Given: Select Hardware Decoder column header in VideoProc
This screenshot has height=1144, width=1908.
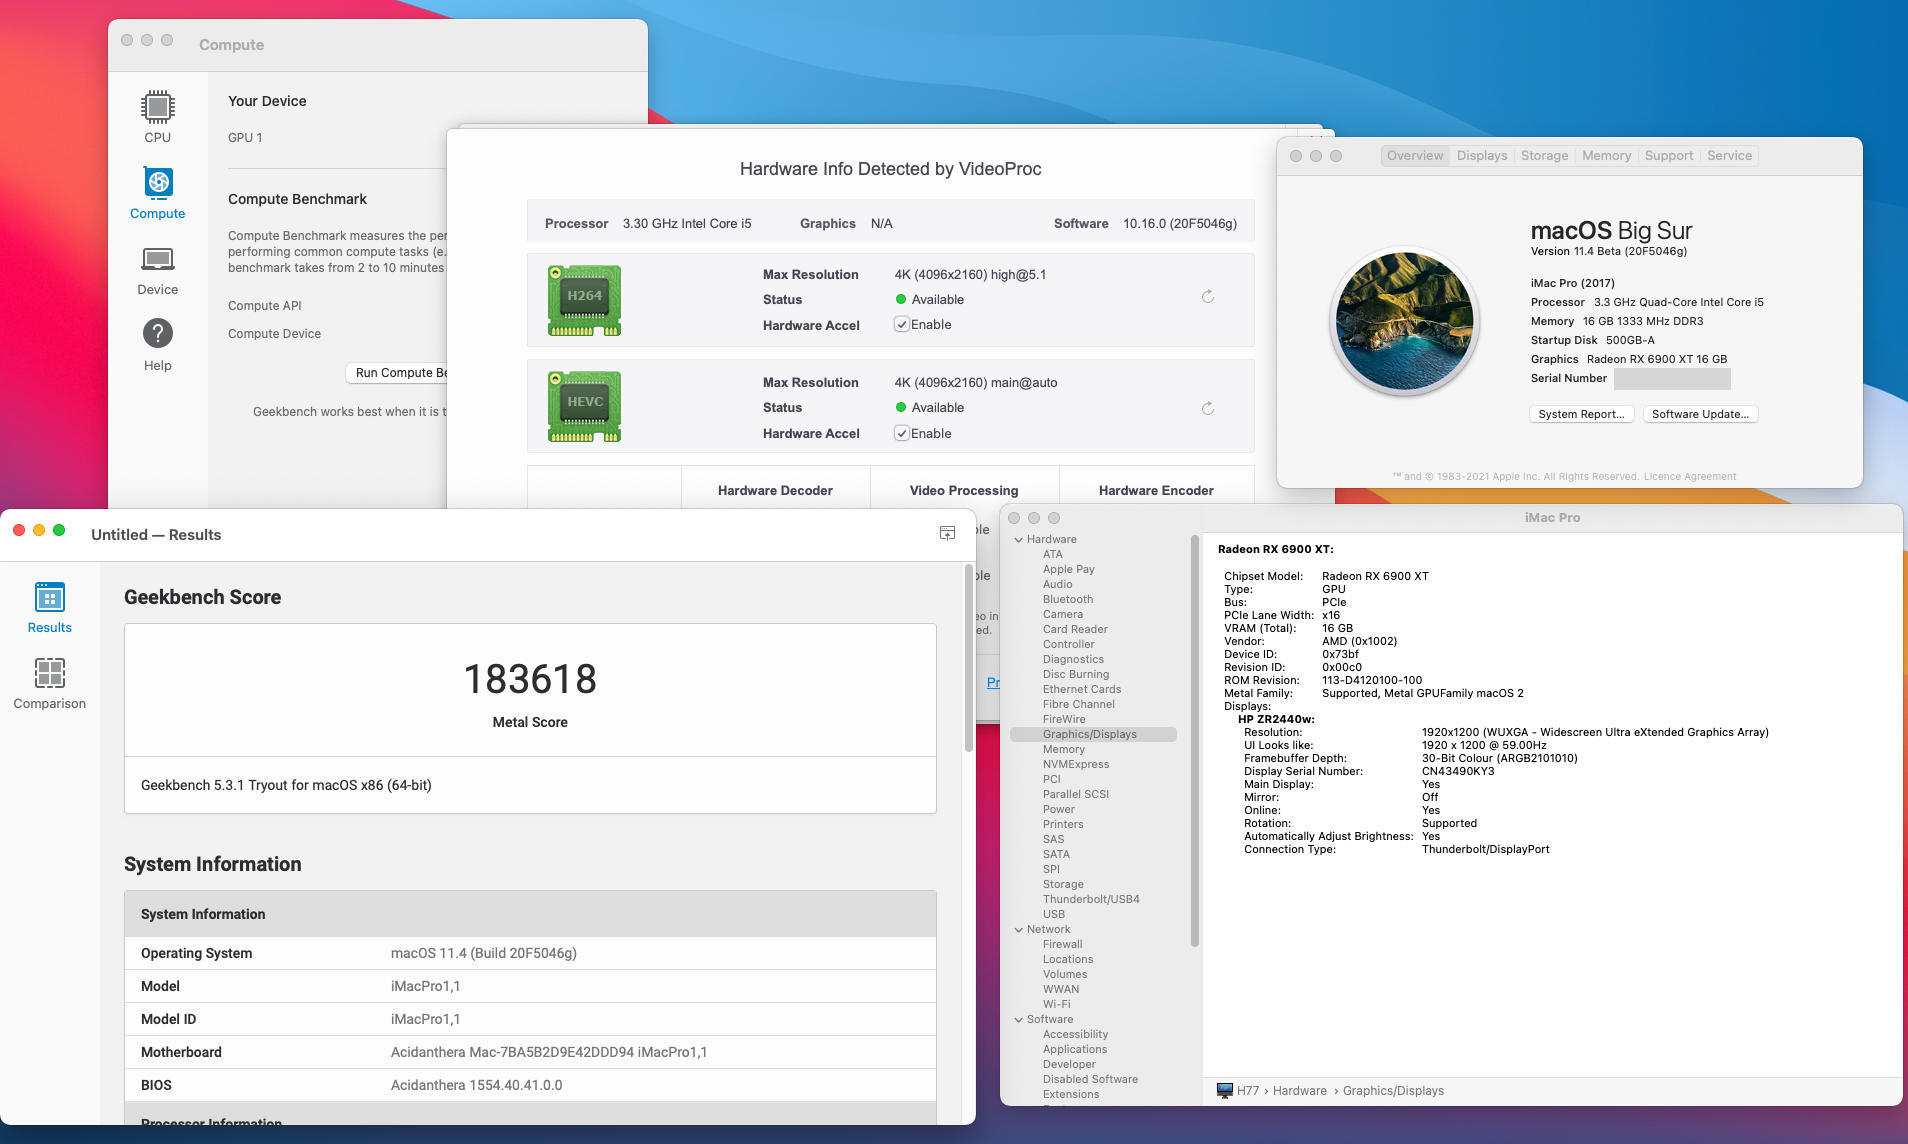Looking at the screenshot, I should (775, 490).
